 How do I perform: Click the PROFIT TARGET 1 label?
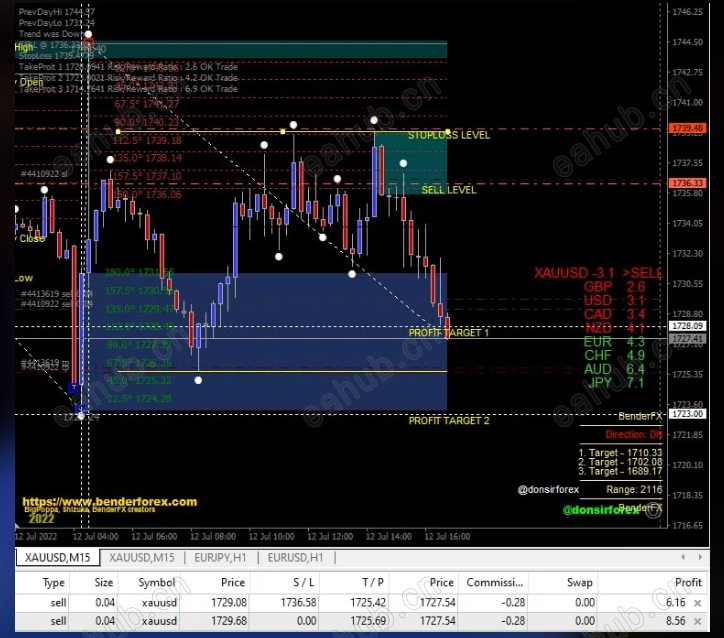pyautogui.click(x=449, y=333)
